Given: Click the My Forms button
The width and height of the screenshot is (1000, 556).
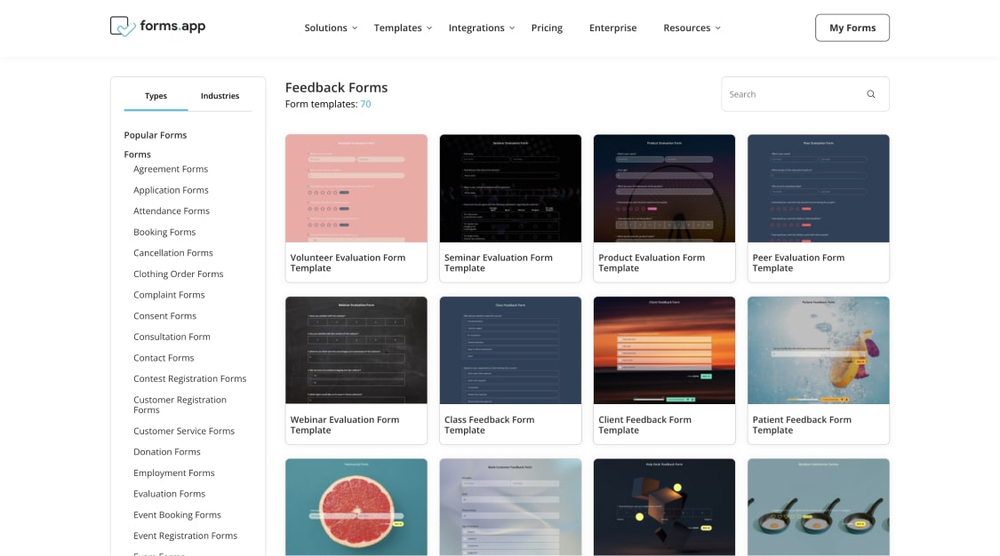Looking at the screenshot, I should pyautogui.click(x=852, y=28).
